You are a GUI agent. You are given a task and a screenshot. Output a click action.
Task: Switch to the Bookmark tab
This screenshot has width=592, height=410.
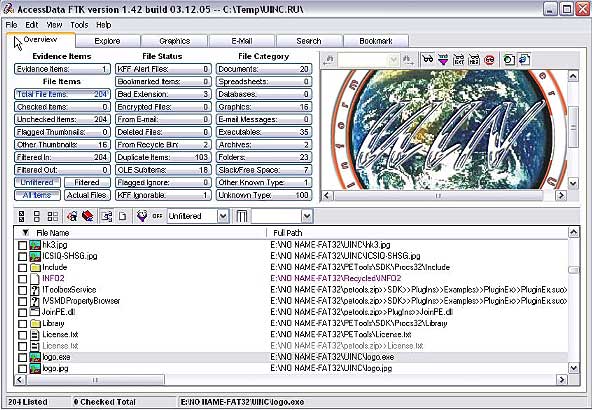376,41
